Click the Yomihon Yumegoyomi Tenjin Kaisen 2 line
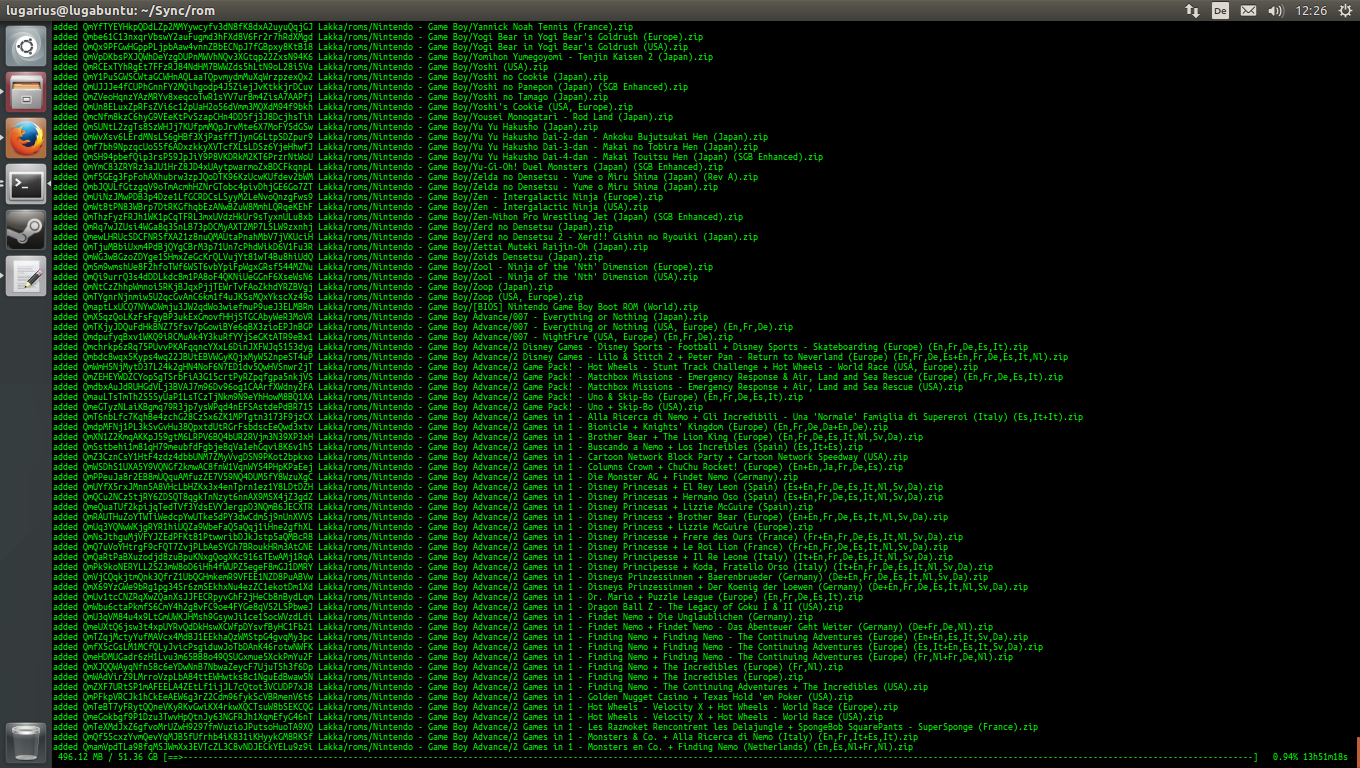1360x768 pixels. pyautogui.click(x=383, y=57)
